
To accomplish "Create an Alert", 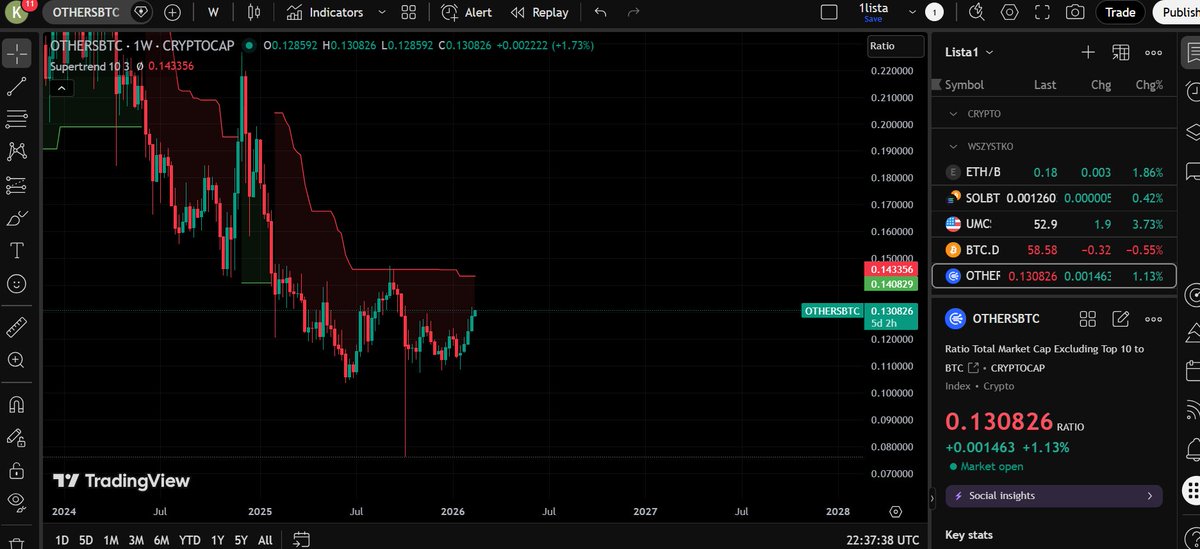I will point(466,12).
